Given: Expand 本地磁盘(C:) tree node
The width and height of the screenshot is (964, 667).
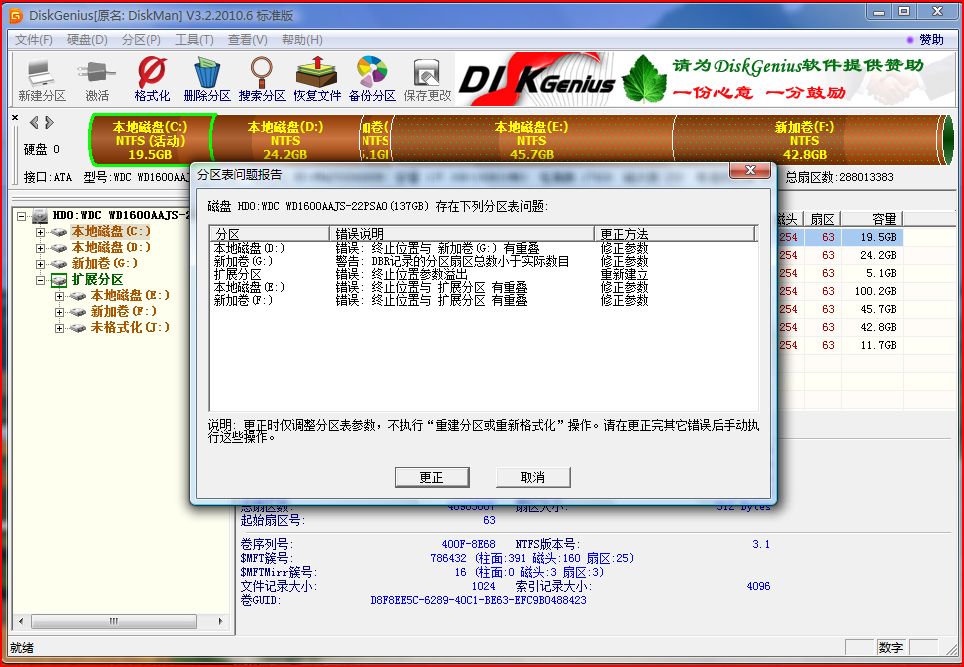Looking at the screenshot, I should click(x=41, y=232).
